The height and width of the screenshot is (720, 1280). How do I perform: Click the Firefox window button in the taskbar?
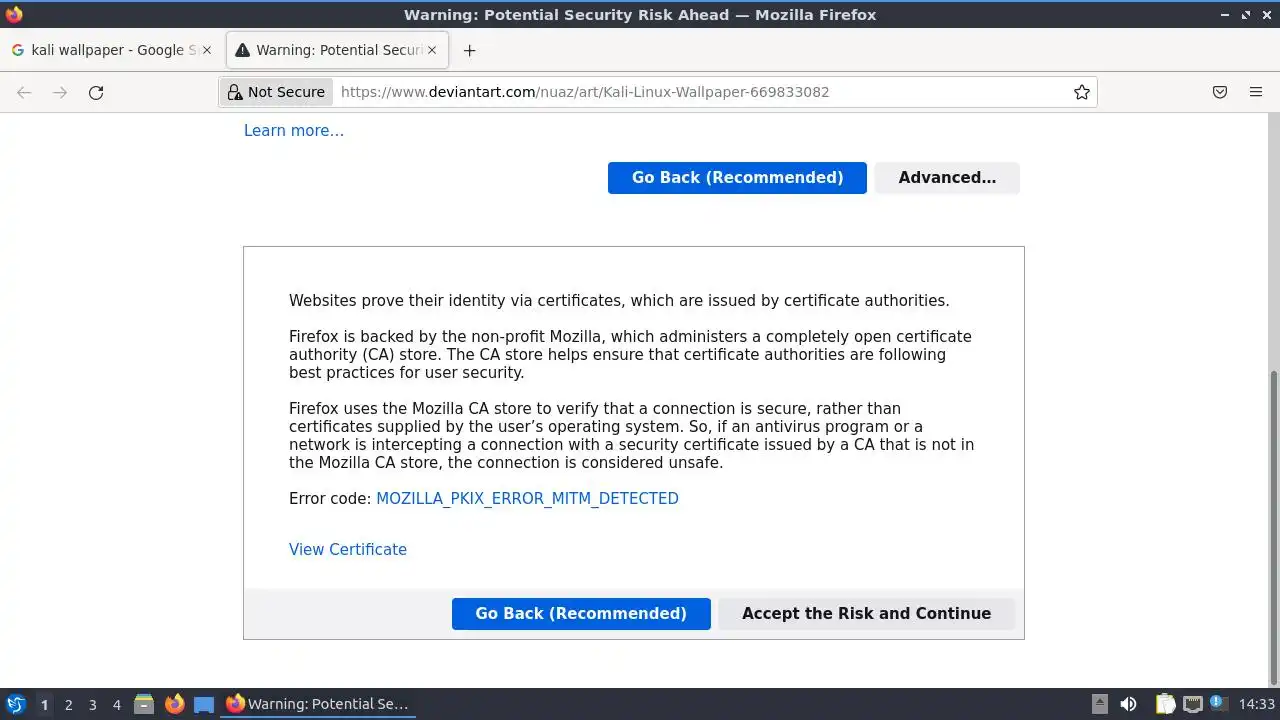point(317,704)
